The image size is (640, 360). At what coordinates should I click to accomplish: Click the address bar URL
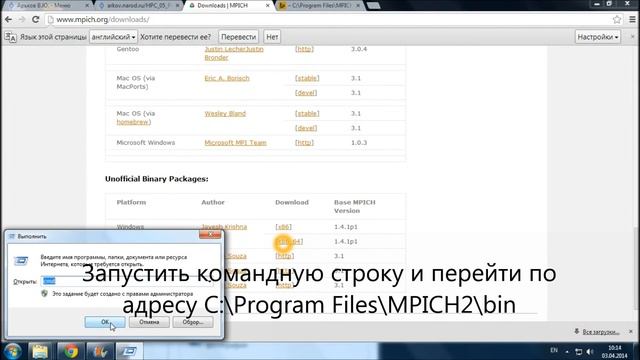point(102,20)
